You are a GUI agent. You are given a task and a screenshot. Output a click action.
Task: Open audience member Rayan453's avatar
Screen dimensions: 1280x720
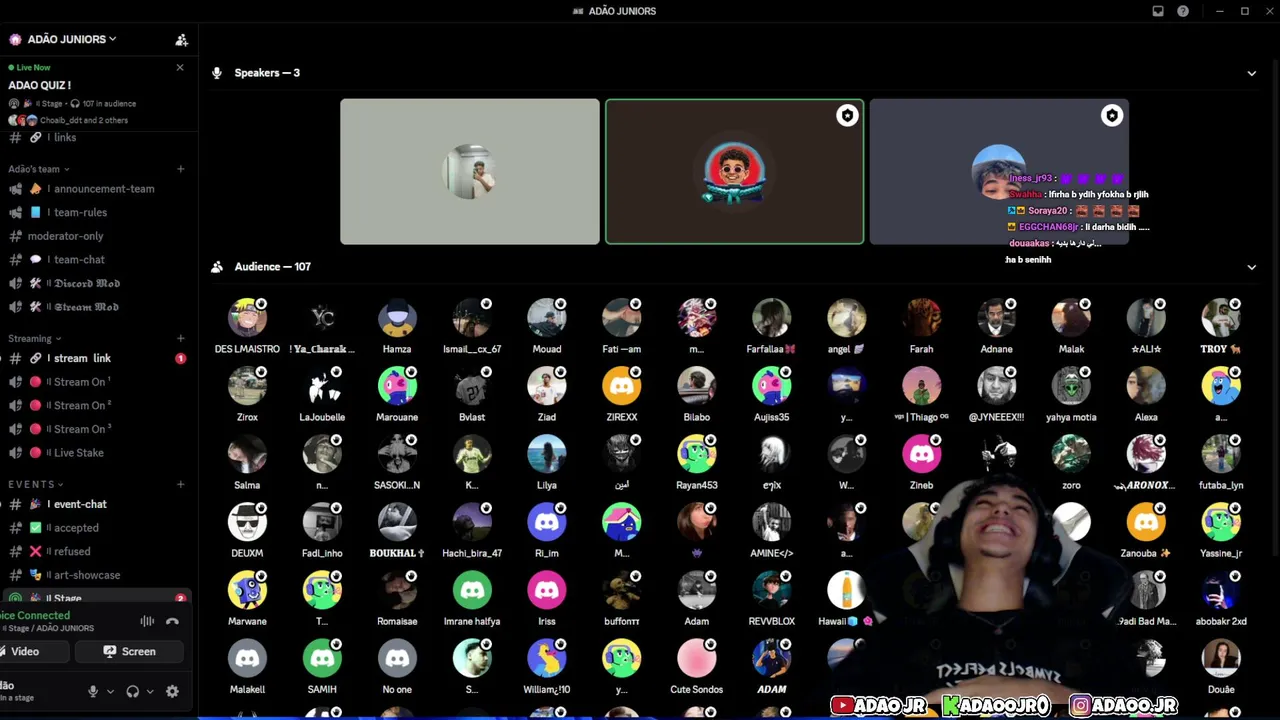pyautogui.click(x=697, y=455)
